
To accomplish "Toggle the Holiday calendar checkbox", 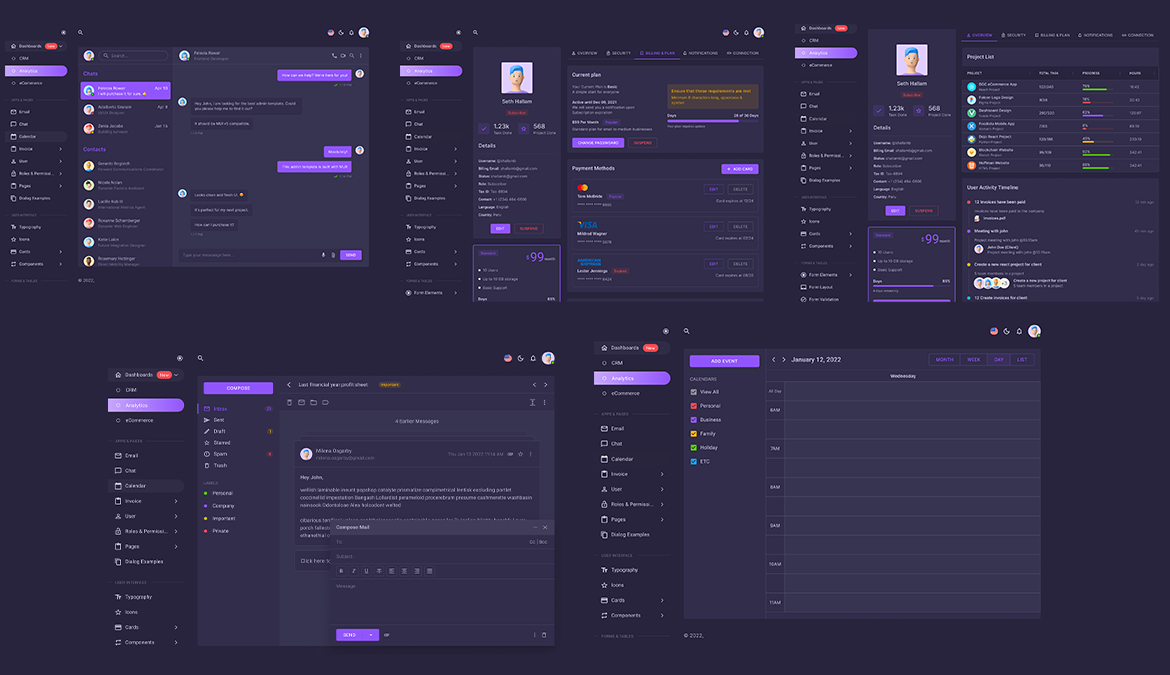I will coord(694,448).
